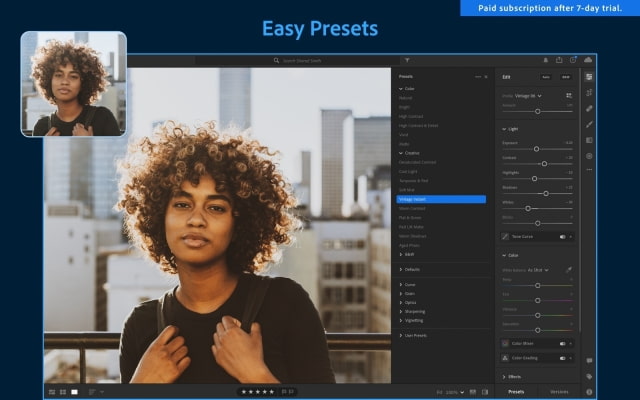
Task: Click the Auto edit button
Action: click(x=546, y=76)
